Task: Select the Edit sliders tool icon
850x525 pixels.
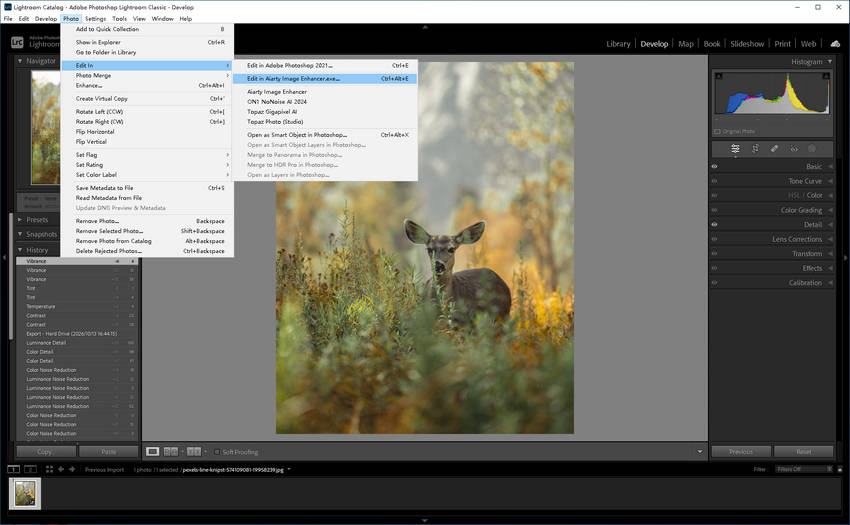Action: (735, 149)
